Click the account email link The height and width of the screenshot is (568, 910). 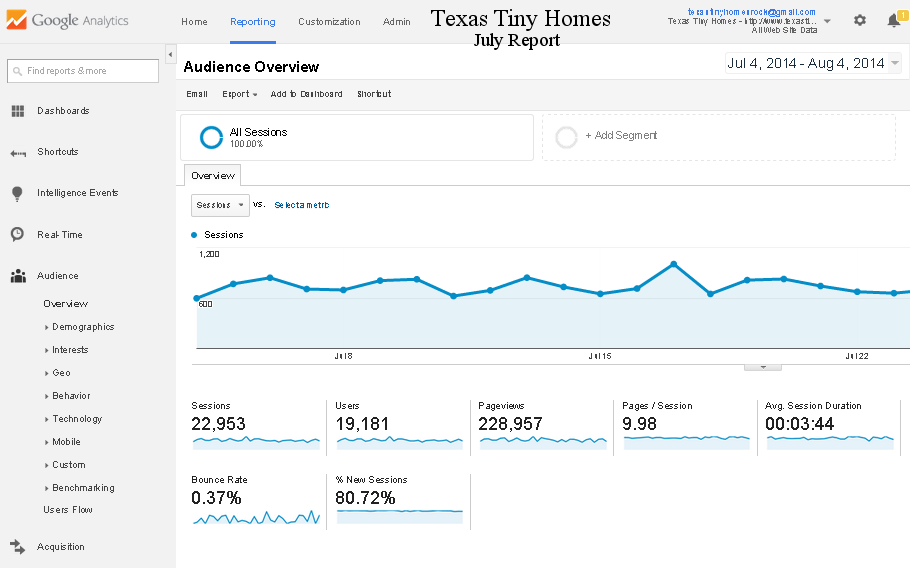pos(752,12)
